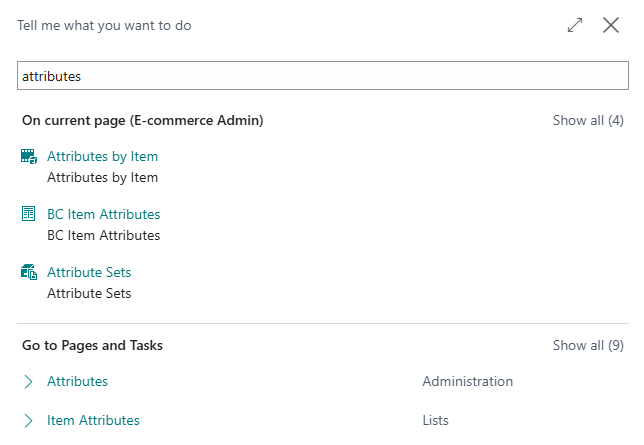Focus the search field containing "attributes"
This screenshot has width=644, height=445.
[323, 76]
